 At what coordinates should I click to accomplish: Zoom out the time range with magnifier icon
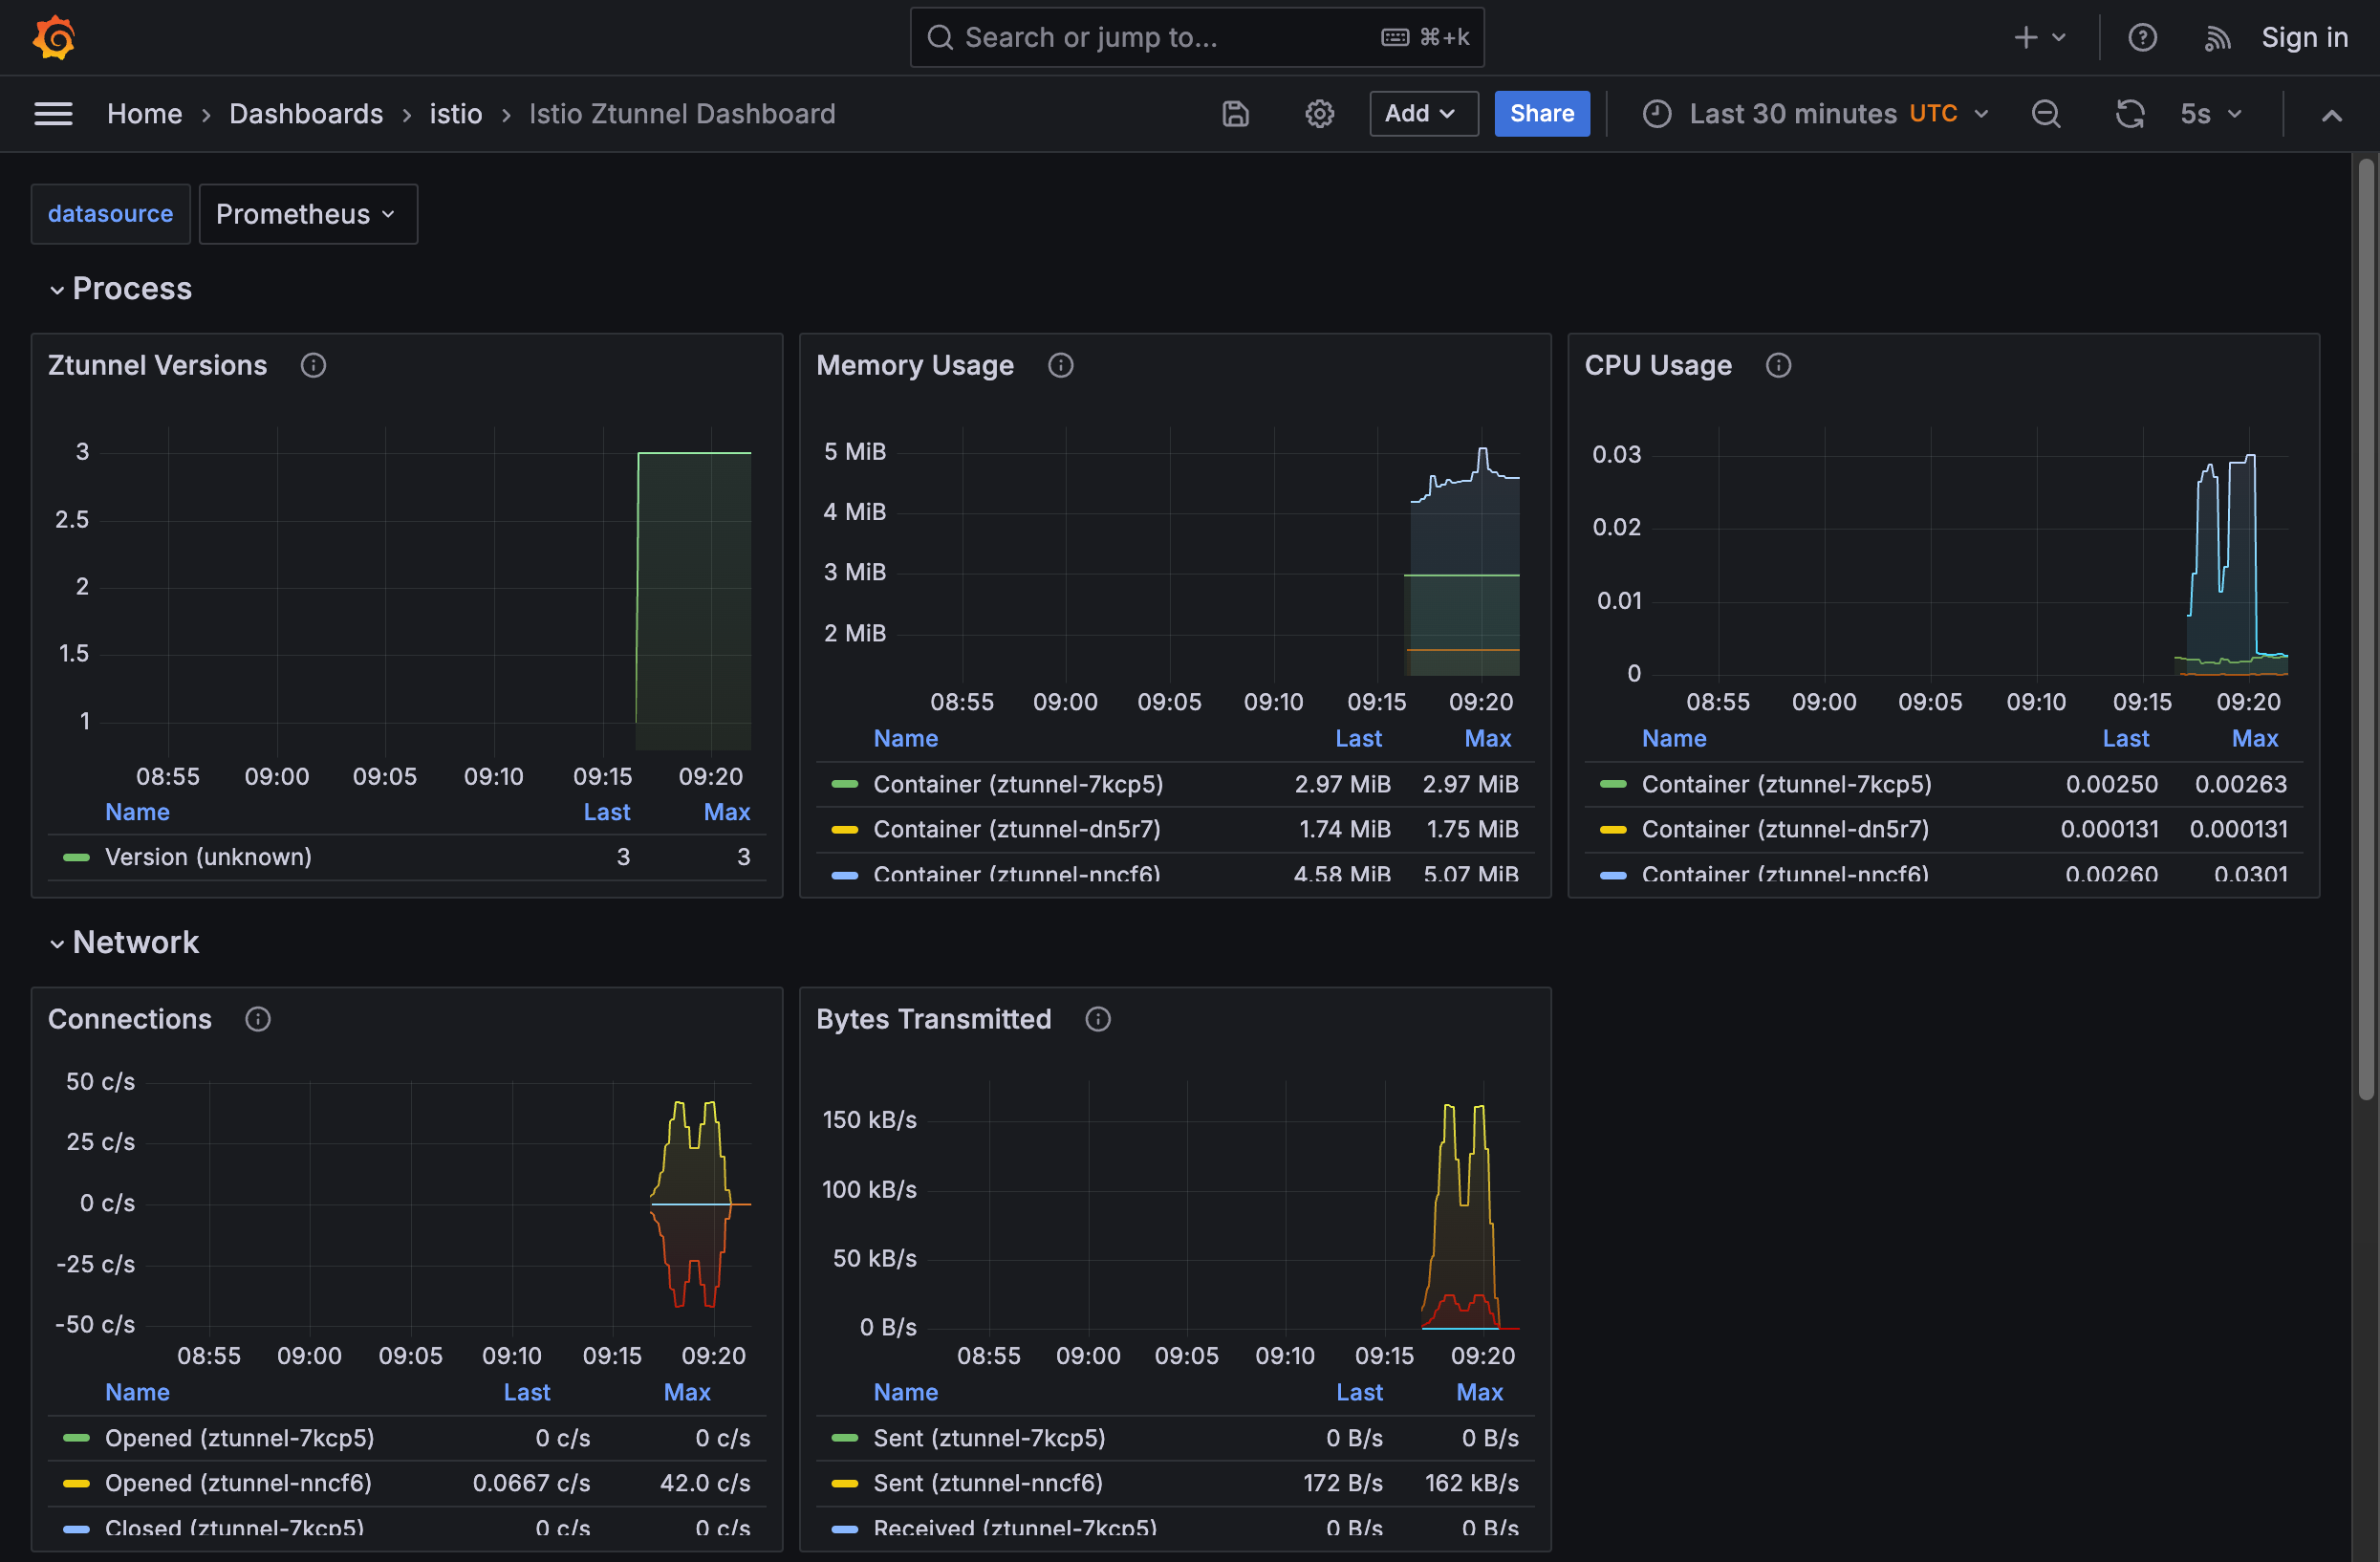click(x=2046, y=114)
